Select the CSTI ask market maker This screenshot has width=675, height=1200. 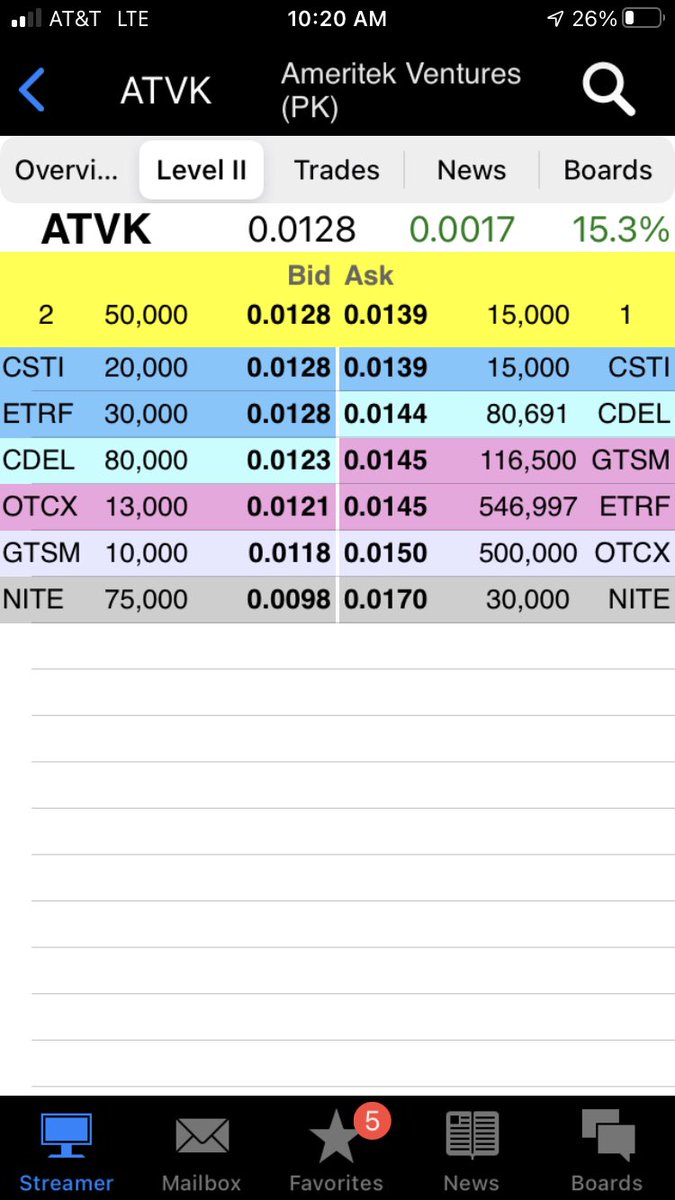point(639,367)
